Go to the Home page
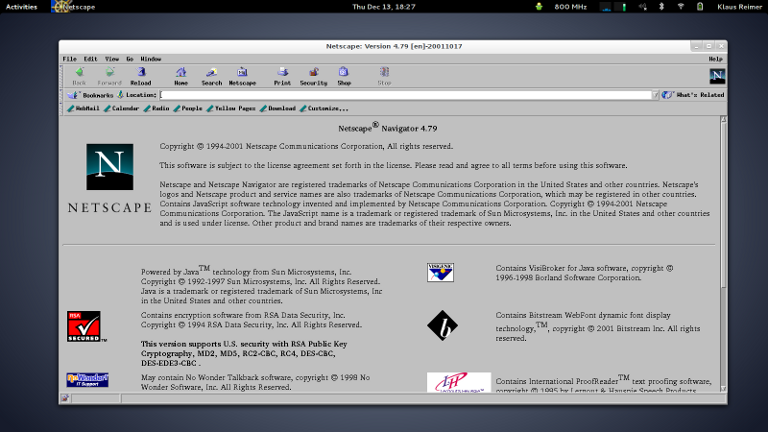 181,76
